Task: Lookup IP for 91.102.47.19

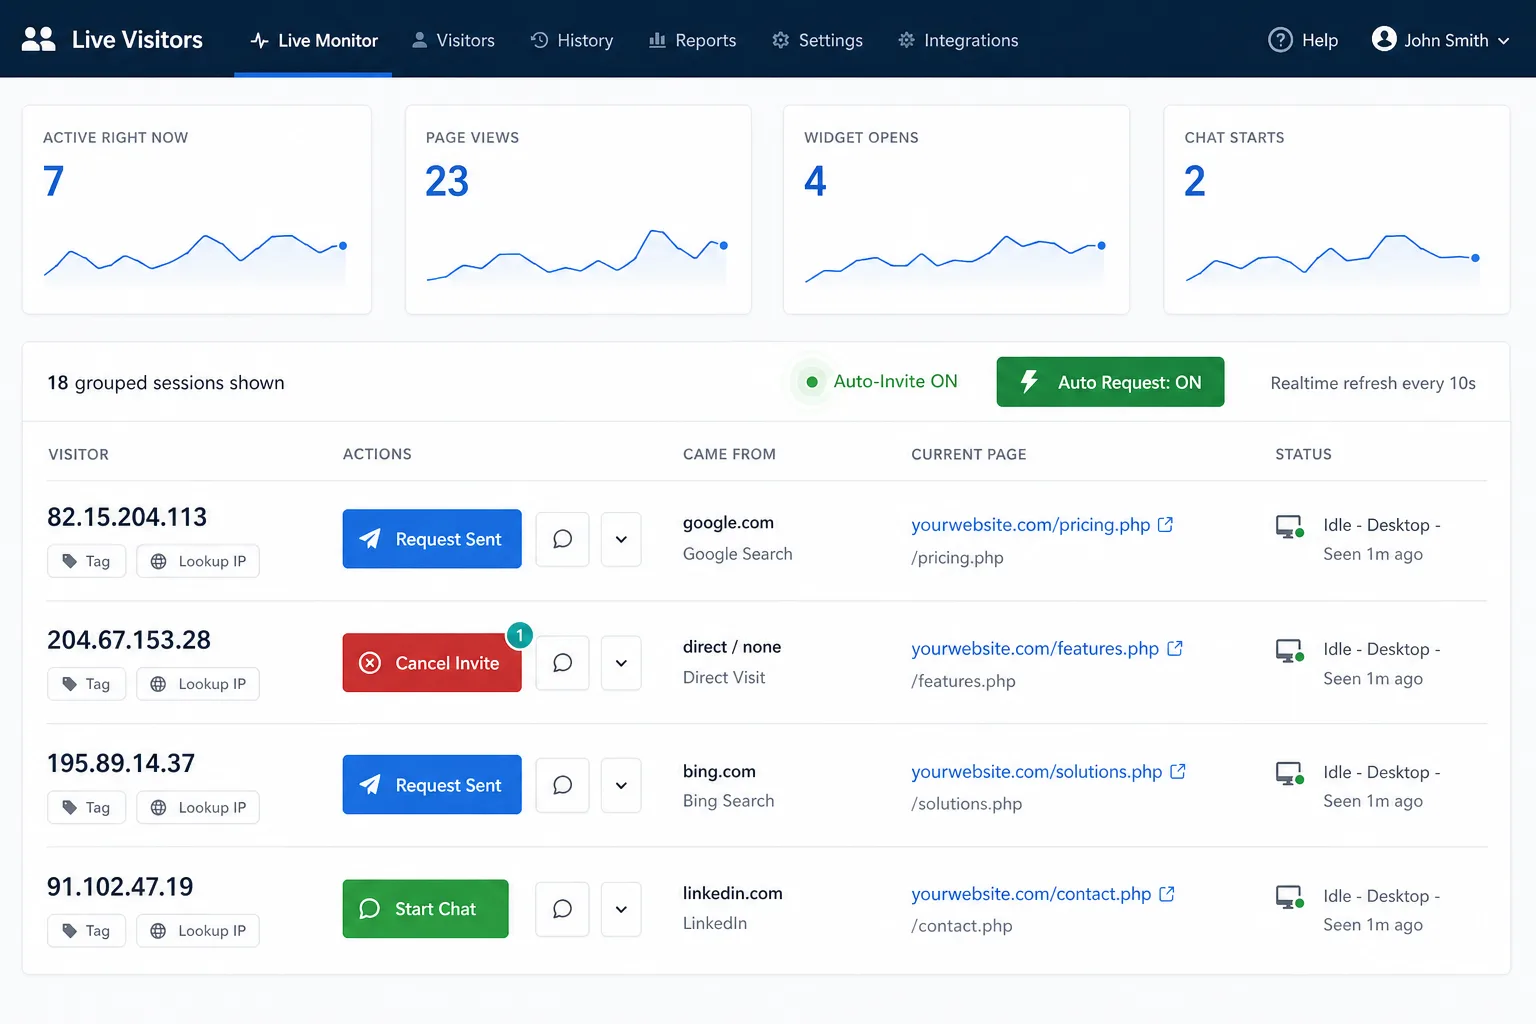Action: pyautogui.click(x=198, y=931)
